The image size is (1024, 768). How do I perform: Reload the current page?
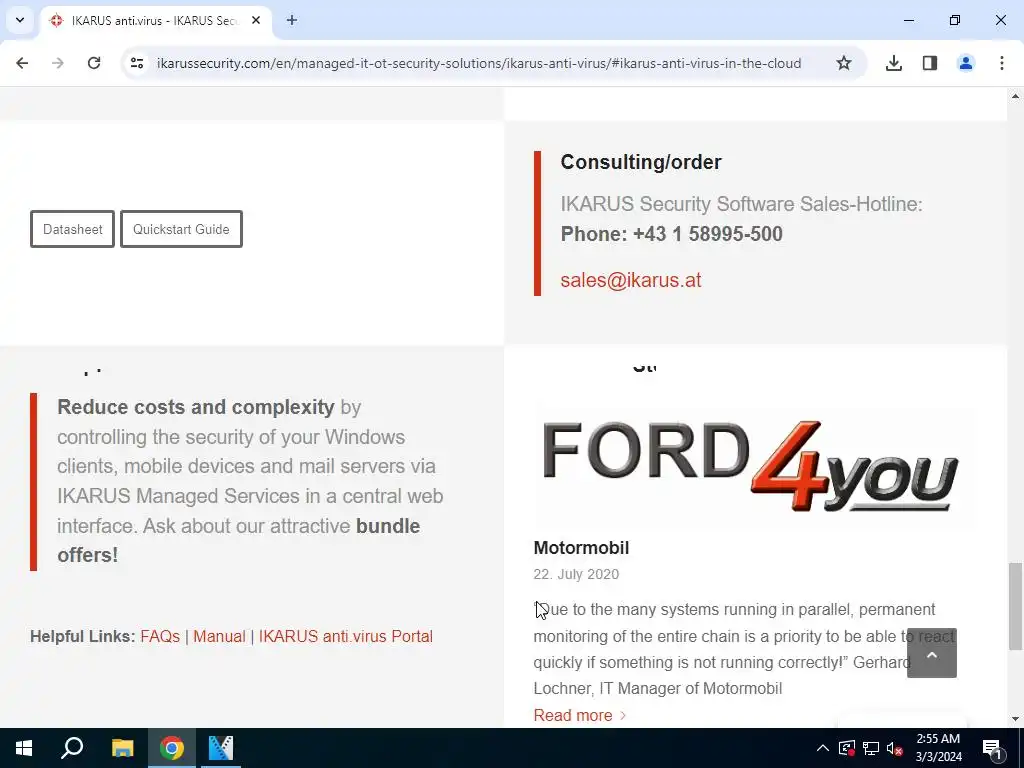coord(94,63)
